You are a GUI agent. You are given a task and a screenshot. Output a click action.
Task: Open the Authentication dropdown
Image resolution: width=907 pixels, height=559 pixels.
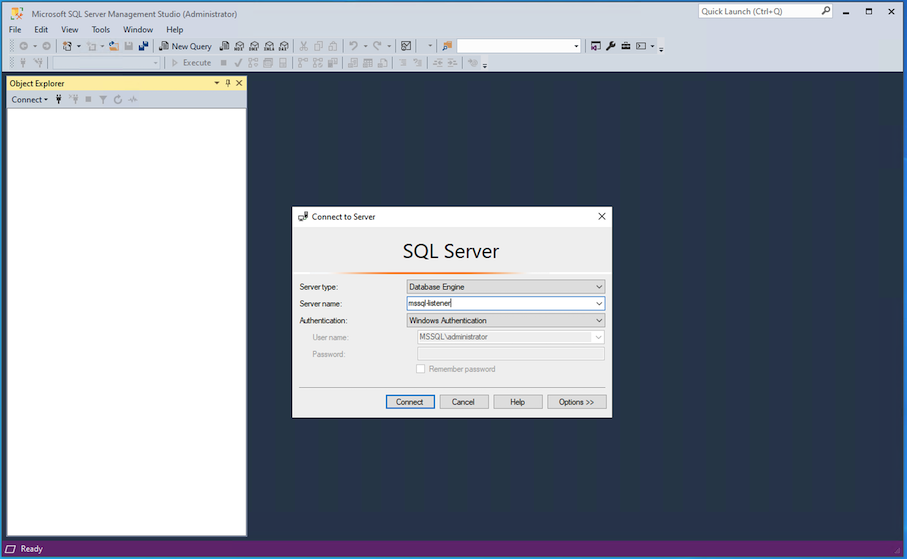pyautogui.click(x=506, y=320)
